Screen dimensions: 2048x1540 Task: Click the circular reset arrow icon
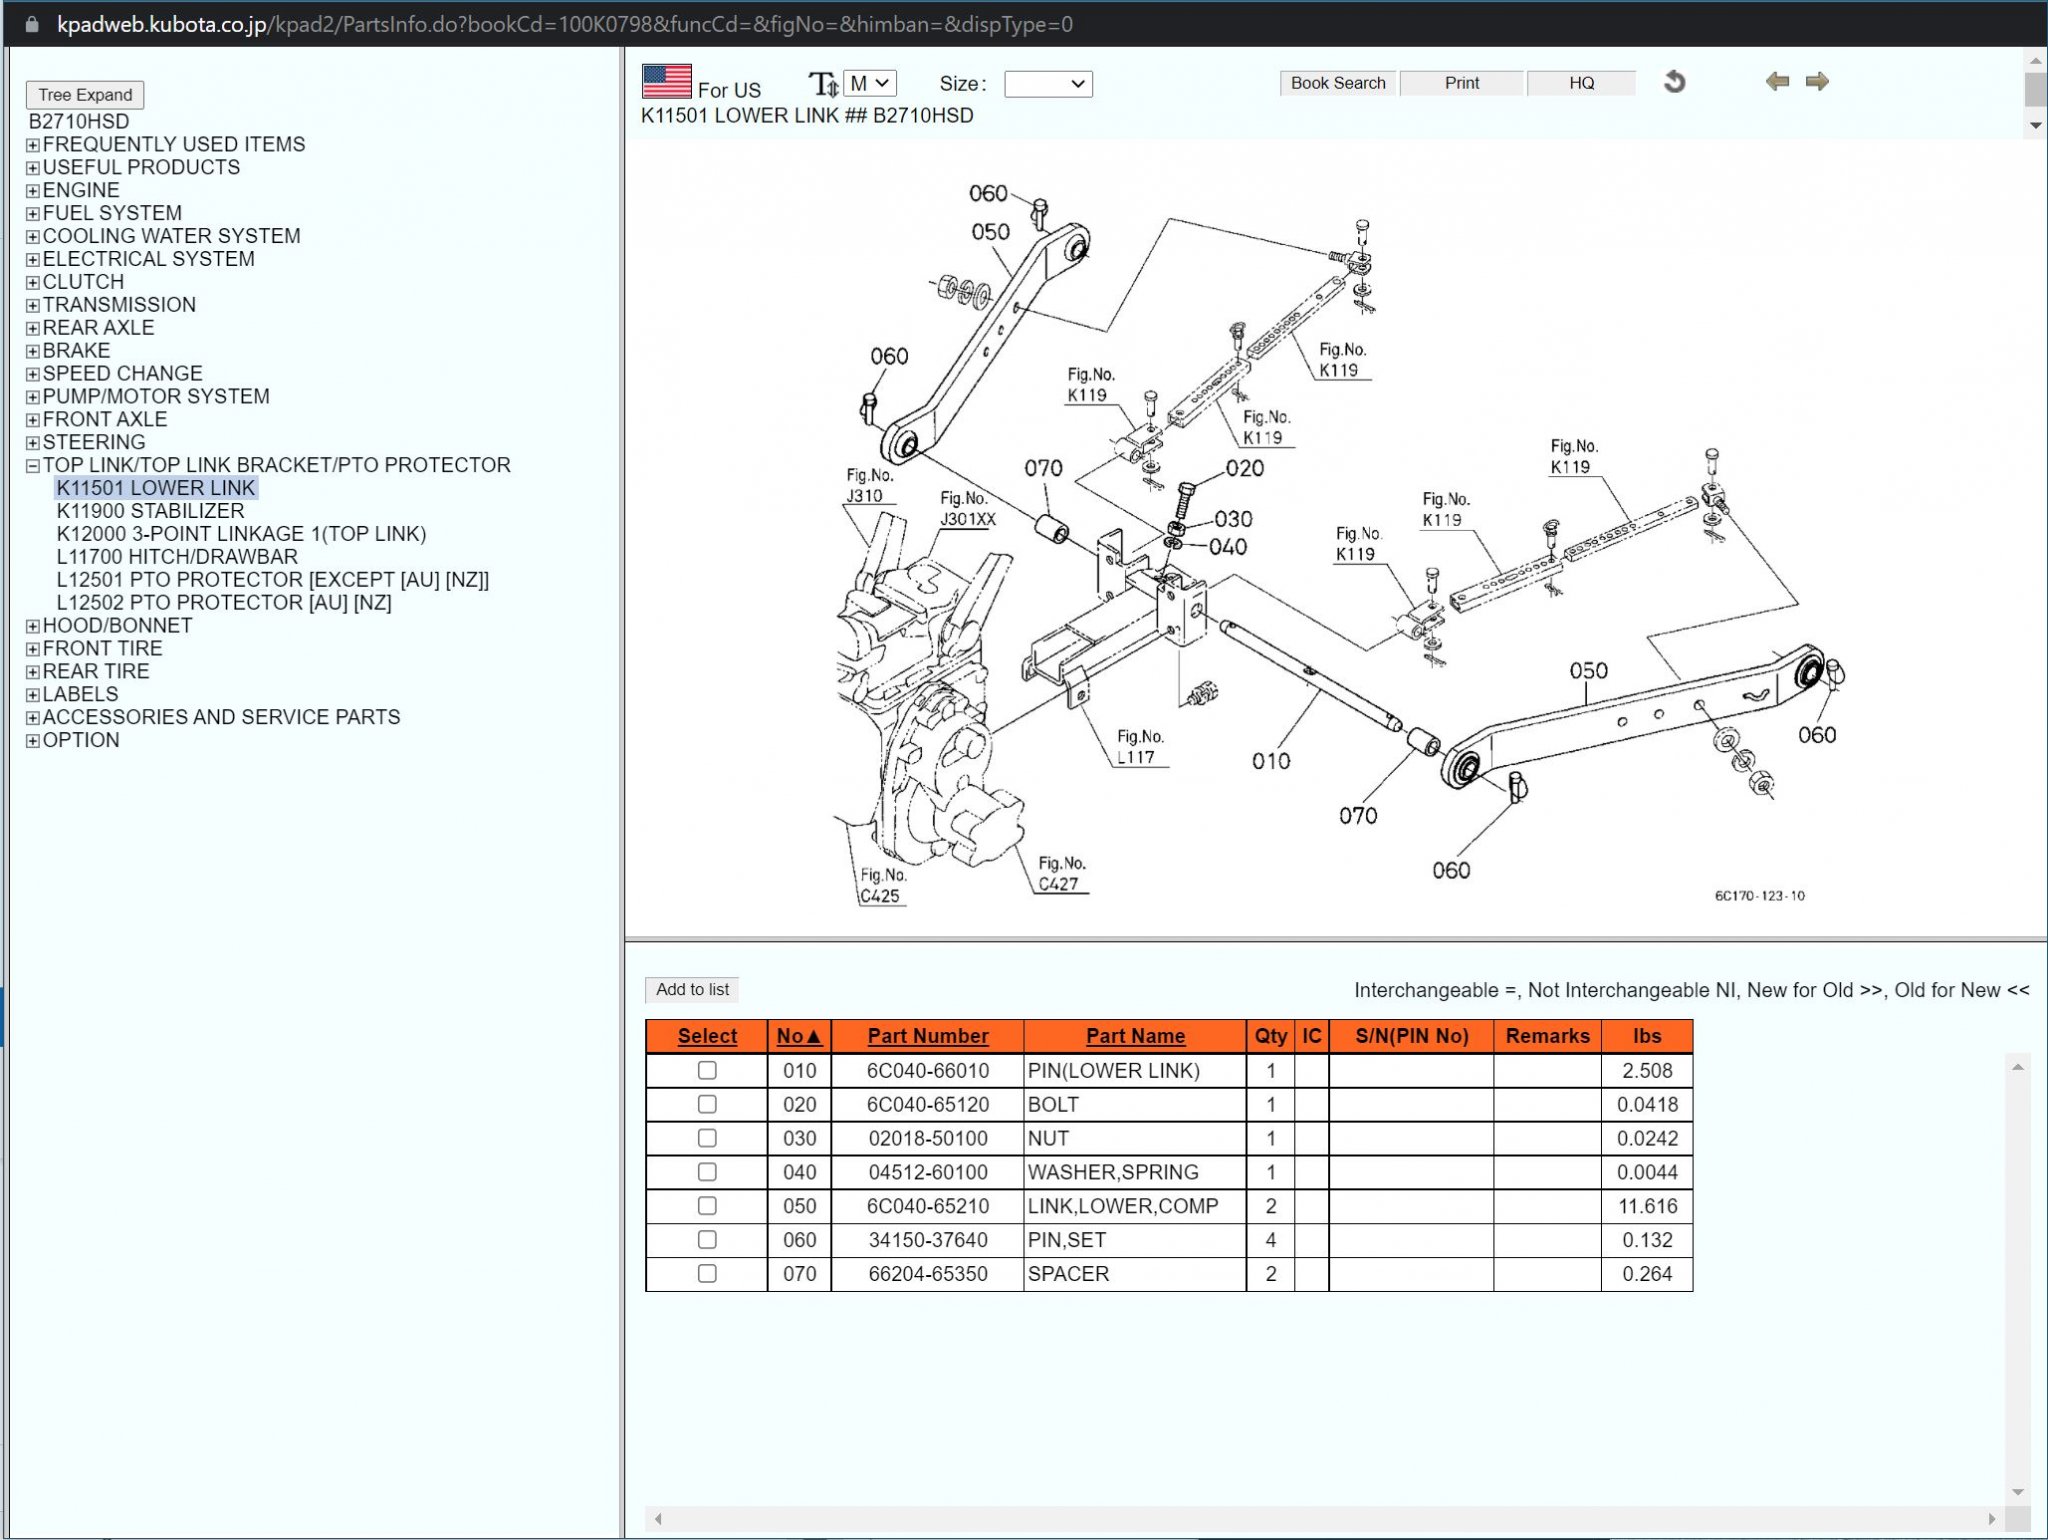[x=1676, y=83]
